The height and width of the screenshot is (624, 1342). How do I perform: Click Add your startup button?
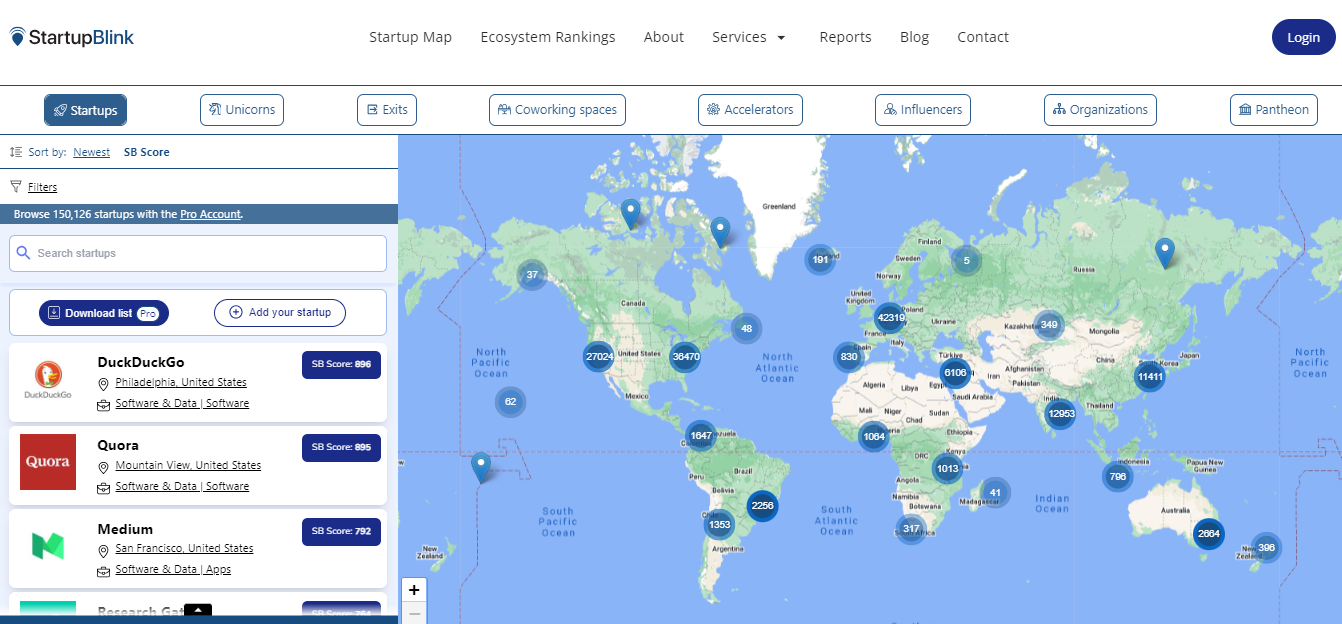pyautogui.click(x=280, y=313)
